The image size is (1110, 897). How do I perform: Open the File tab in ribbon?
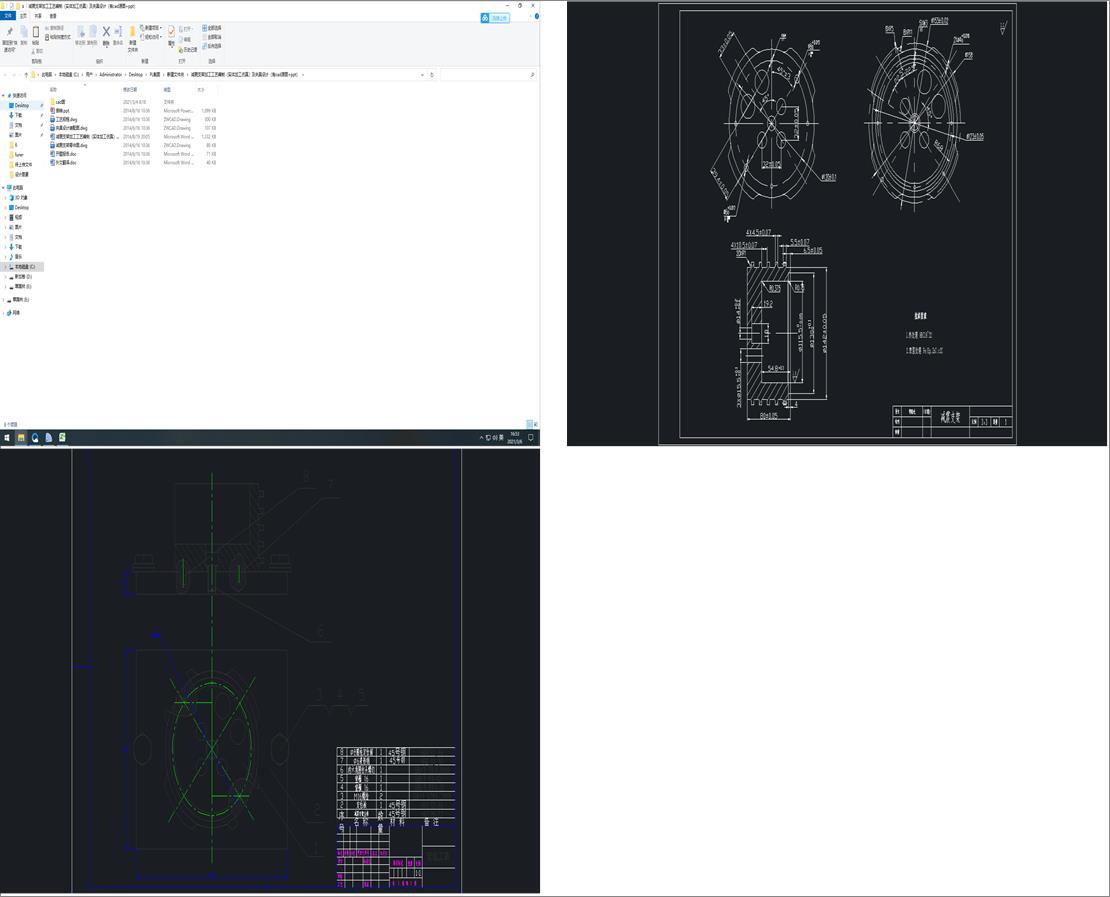coord(9,16)
